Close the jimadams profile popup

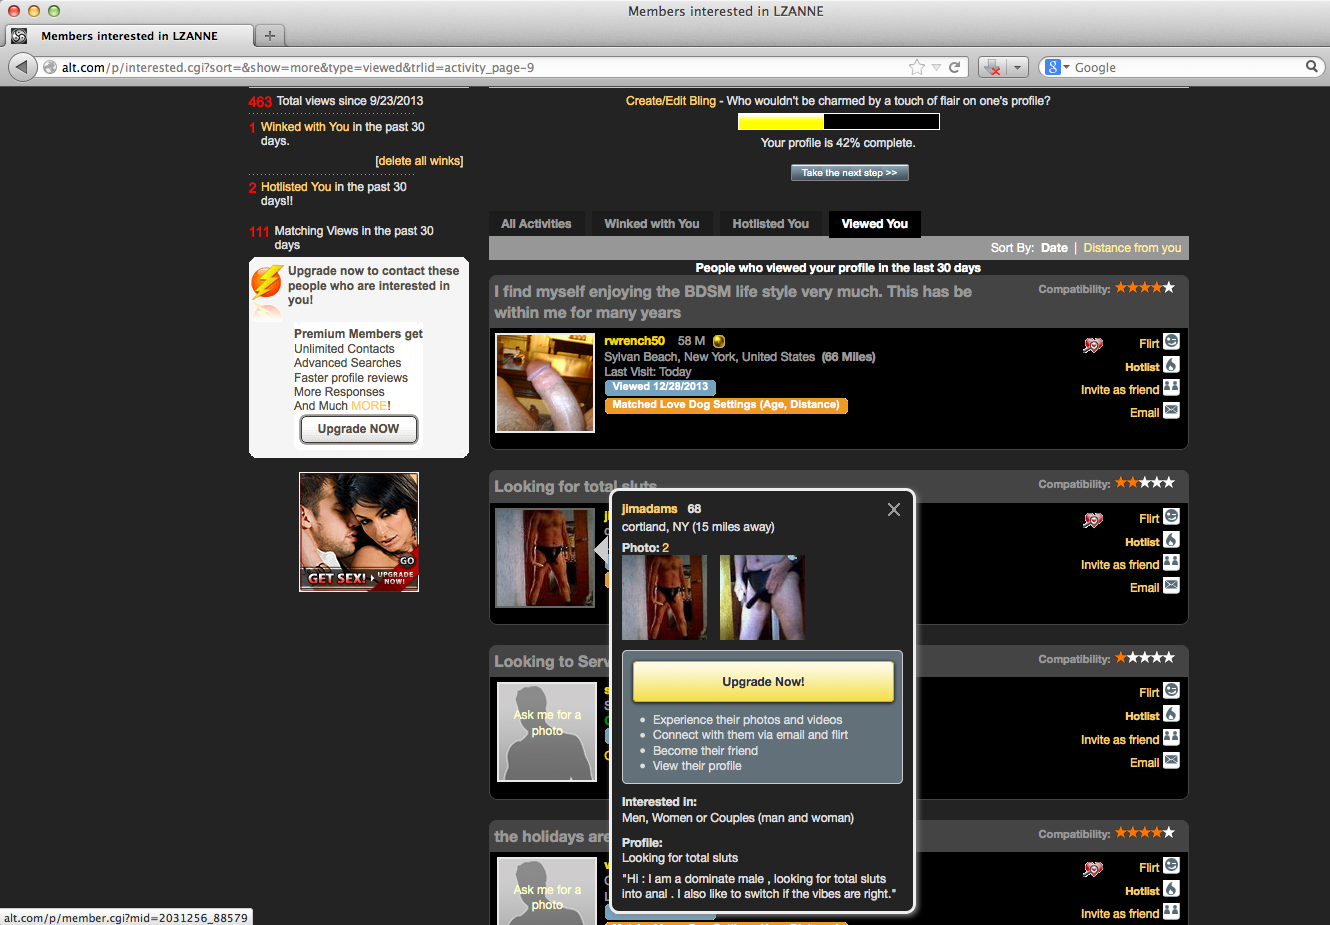[893, 509]
